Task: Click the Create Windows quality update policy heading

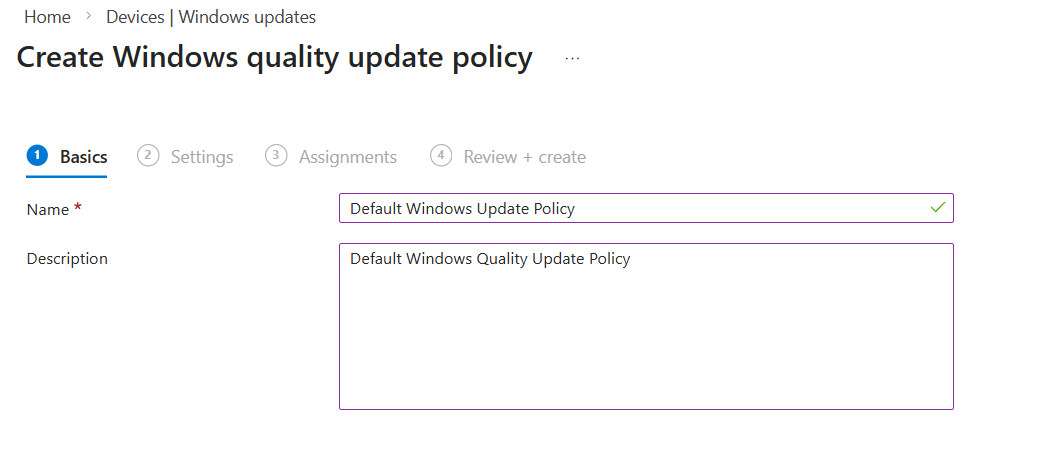Action: click(x=275, y=57)
